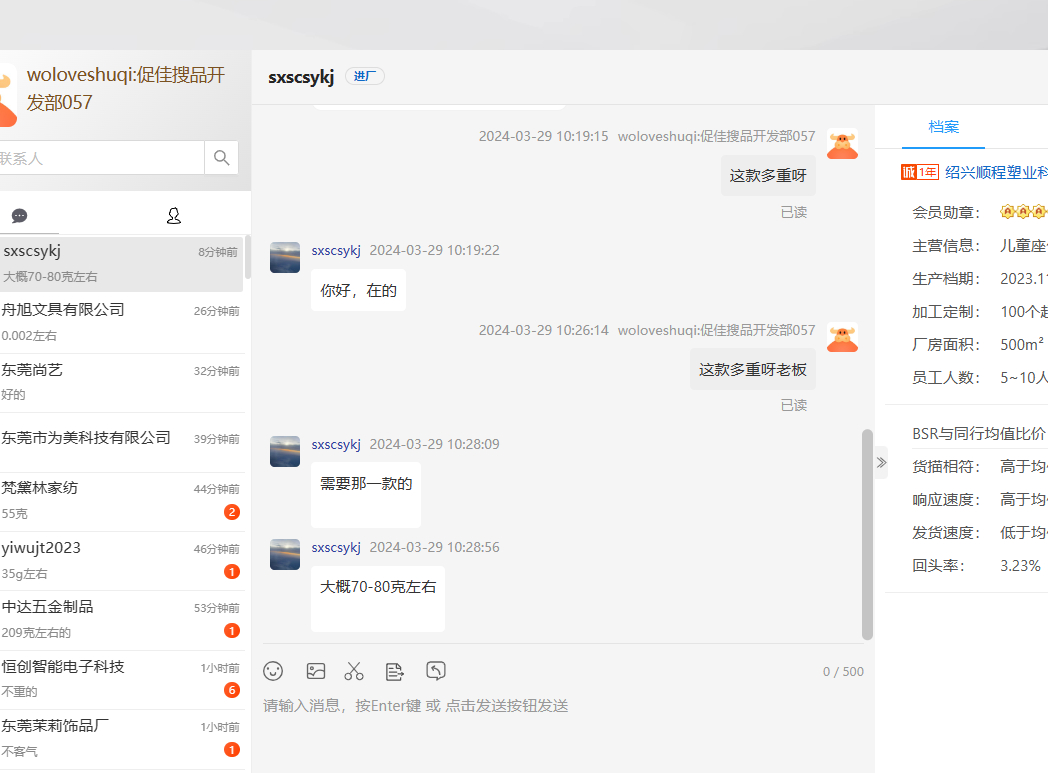Click unread badge 1 on yiwujt2023
The height and width of the screenshot is (773, 1048).
(x=232, y=572)
